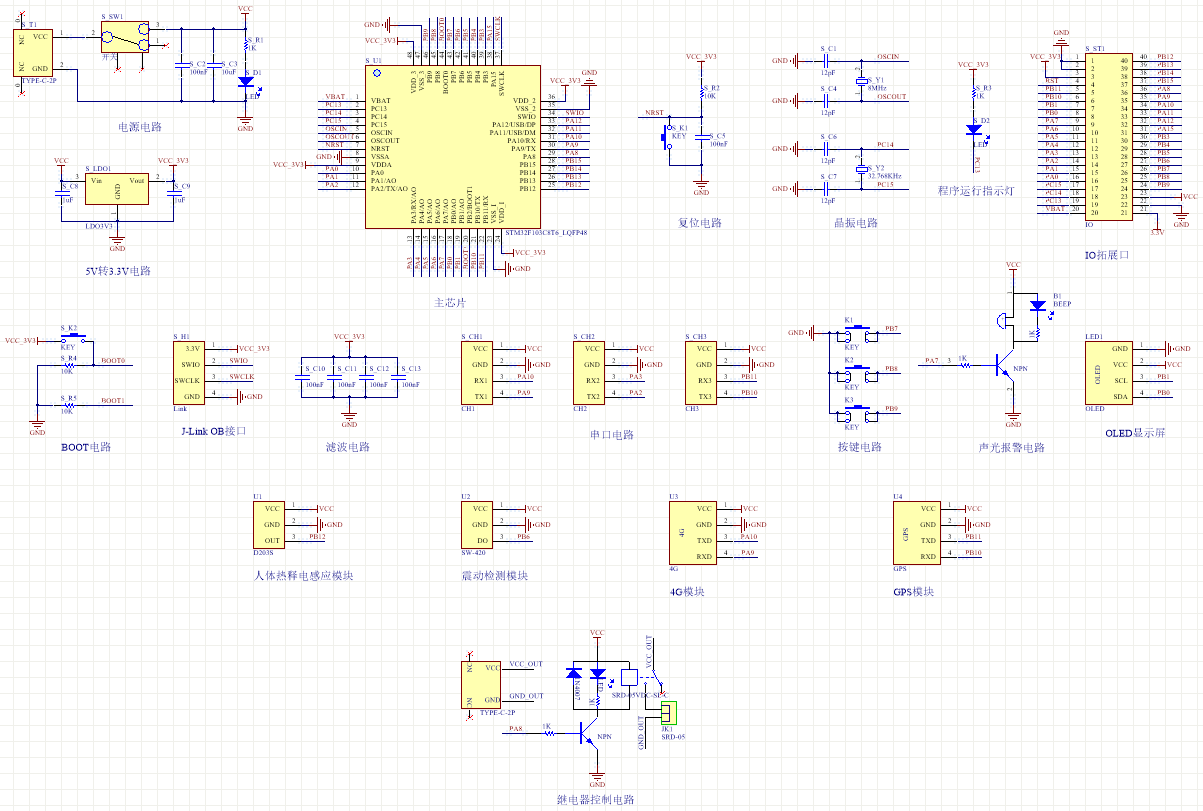This screenshot has height=811, width=1203.
Task: Click the 'J-Link OB接口' section title
Action: pos(213,431)
